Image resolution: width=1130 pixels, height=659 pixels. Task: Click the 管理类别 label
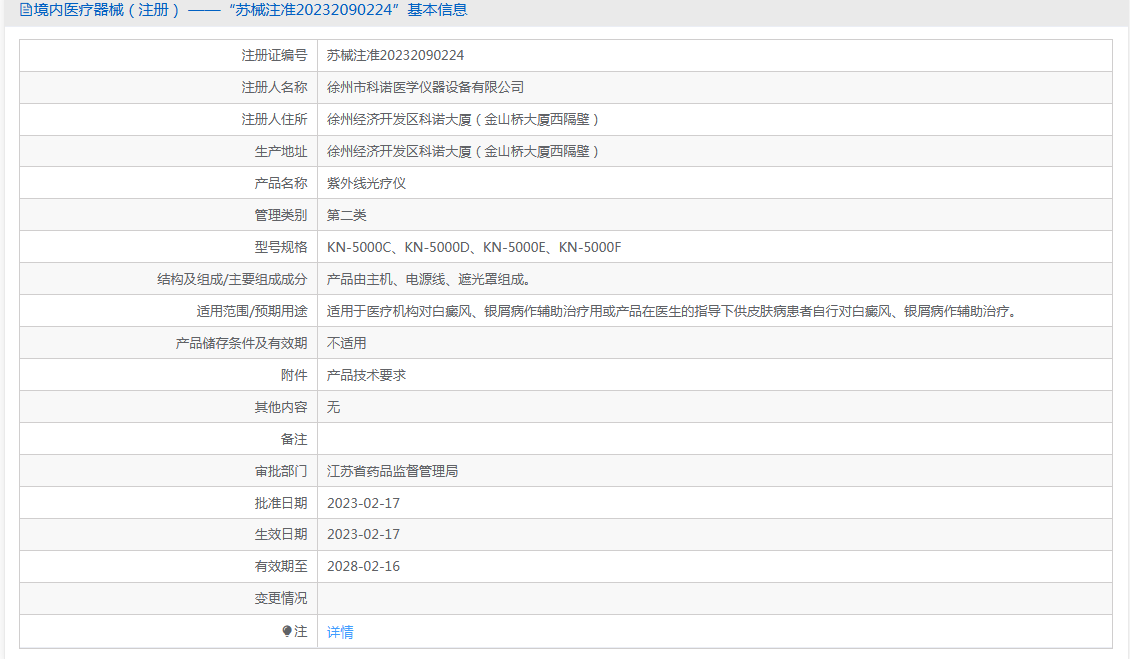(280, 215)
